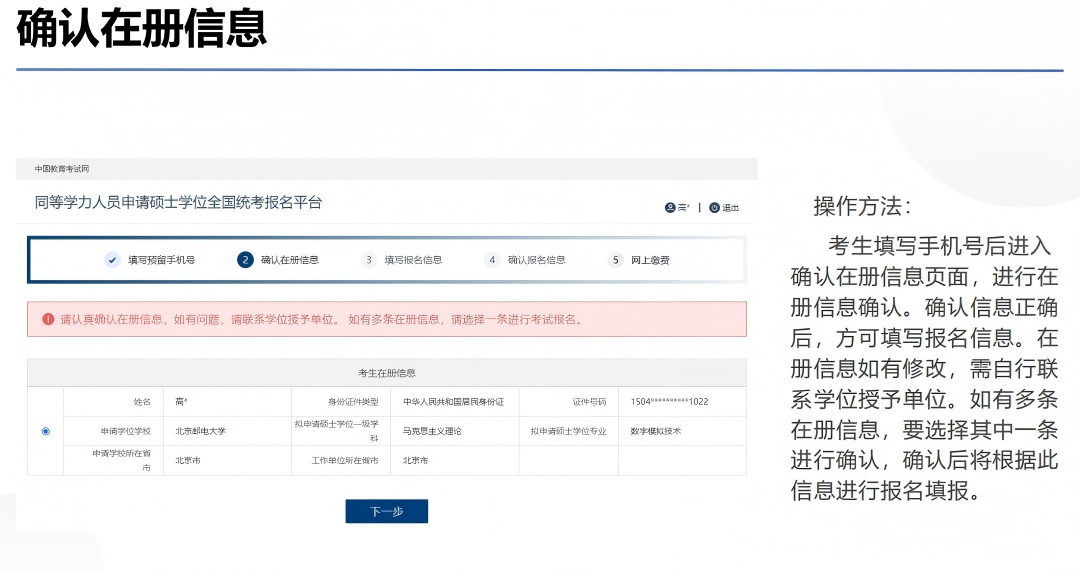Click the 操作方法 heading on the right
This screenshot has height=573, width=1080.
[x=862, y=207]
